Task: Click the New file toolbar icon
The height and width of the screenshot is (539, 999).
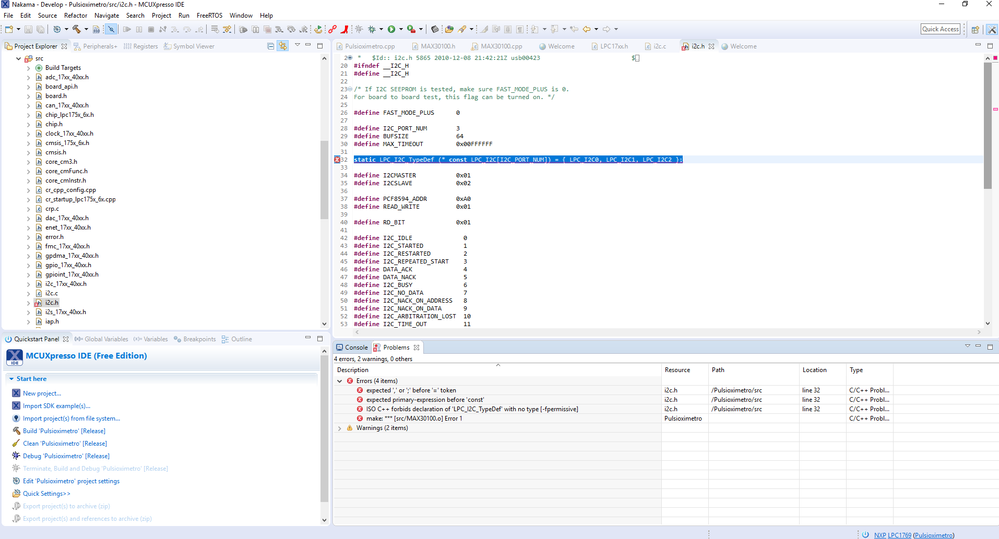Action: point(8,29)
